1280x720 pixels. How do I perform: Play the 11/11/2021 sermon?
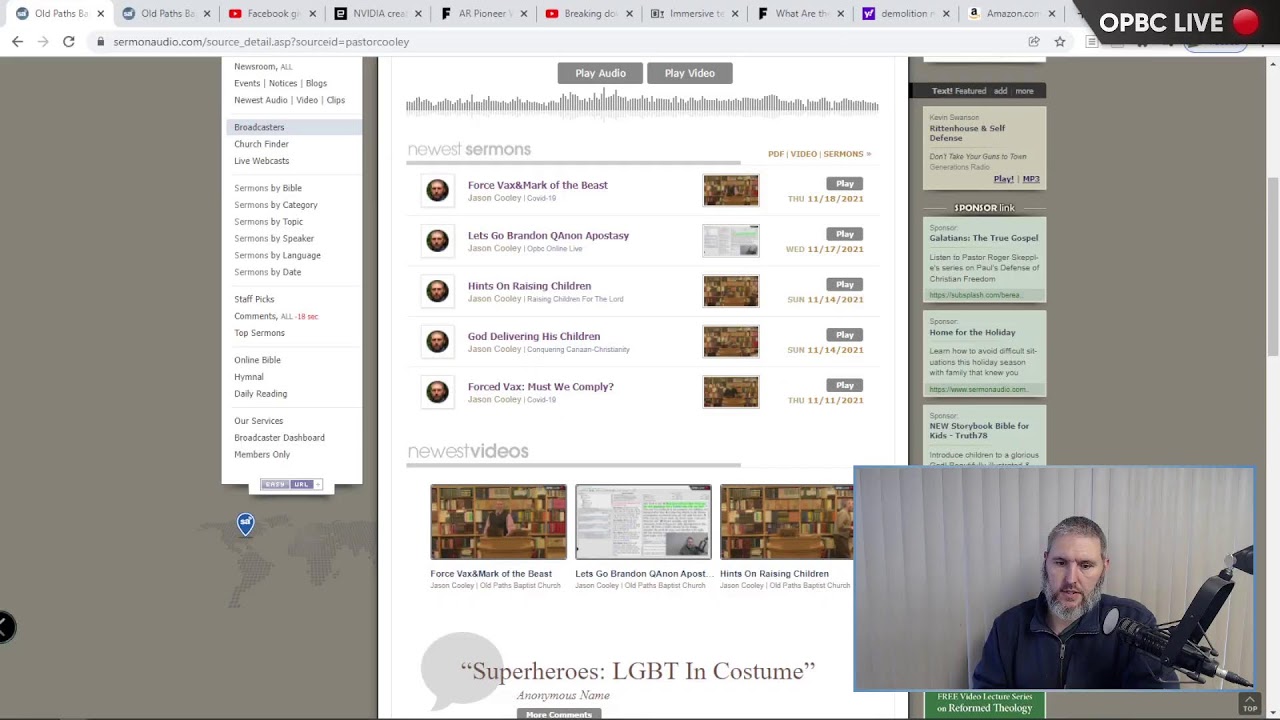[x=845, y=385]
